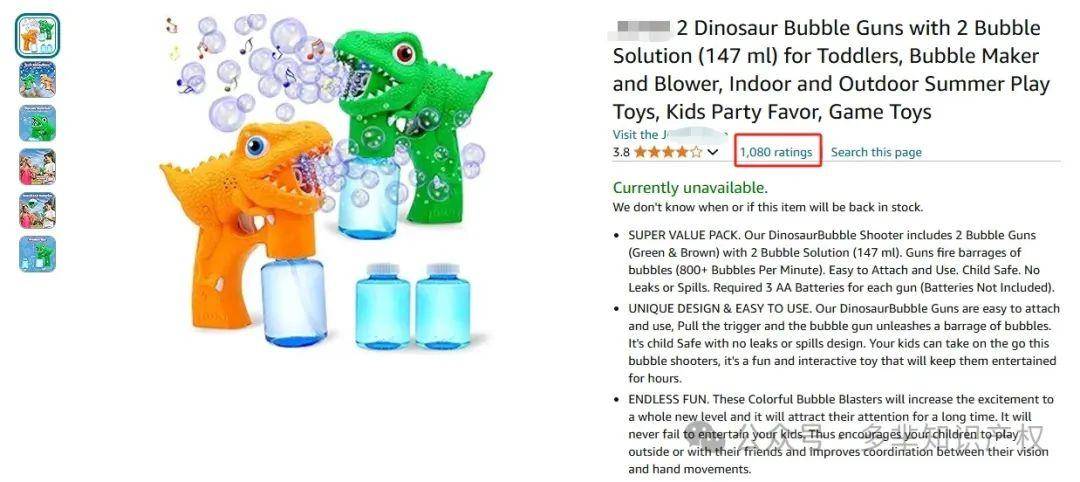Open the 1,080 ratings link

point(776,152)
